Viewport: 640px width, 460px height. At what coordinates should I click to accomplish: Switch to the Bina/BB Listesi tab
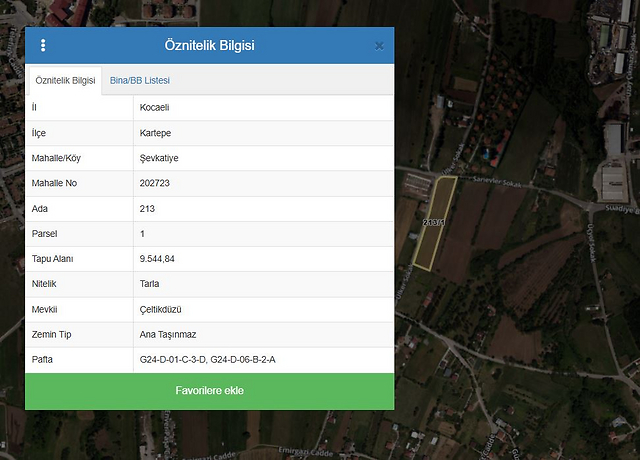click(x=139, y=80)
